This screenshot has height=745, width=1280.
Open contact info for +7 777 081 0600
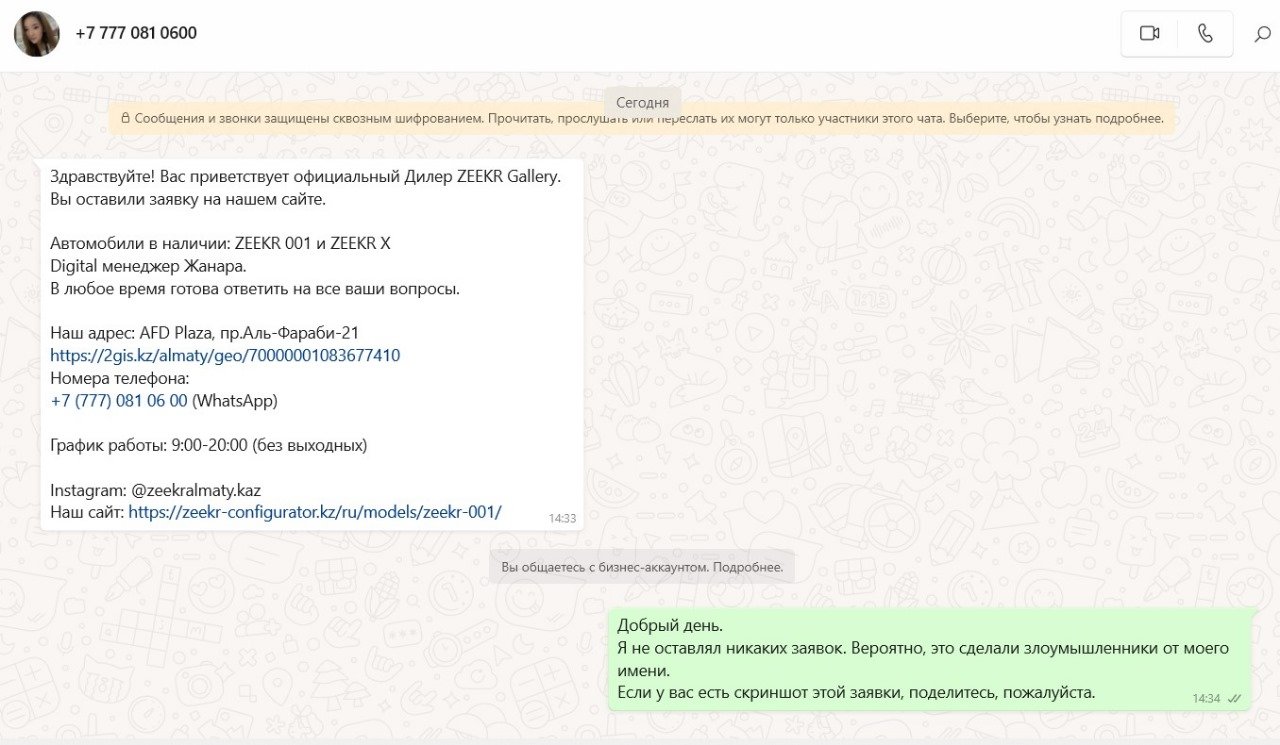(x=136, y=33)
